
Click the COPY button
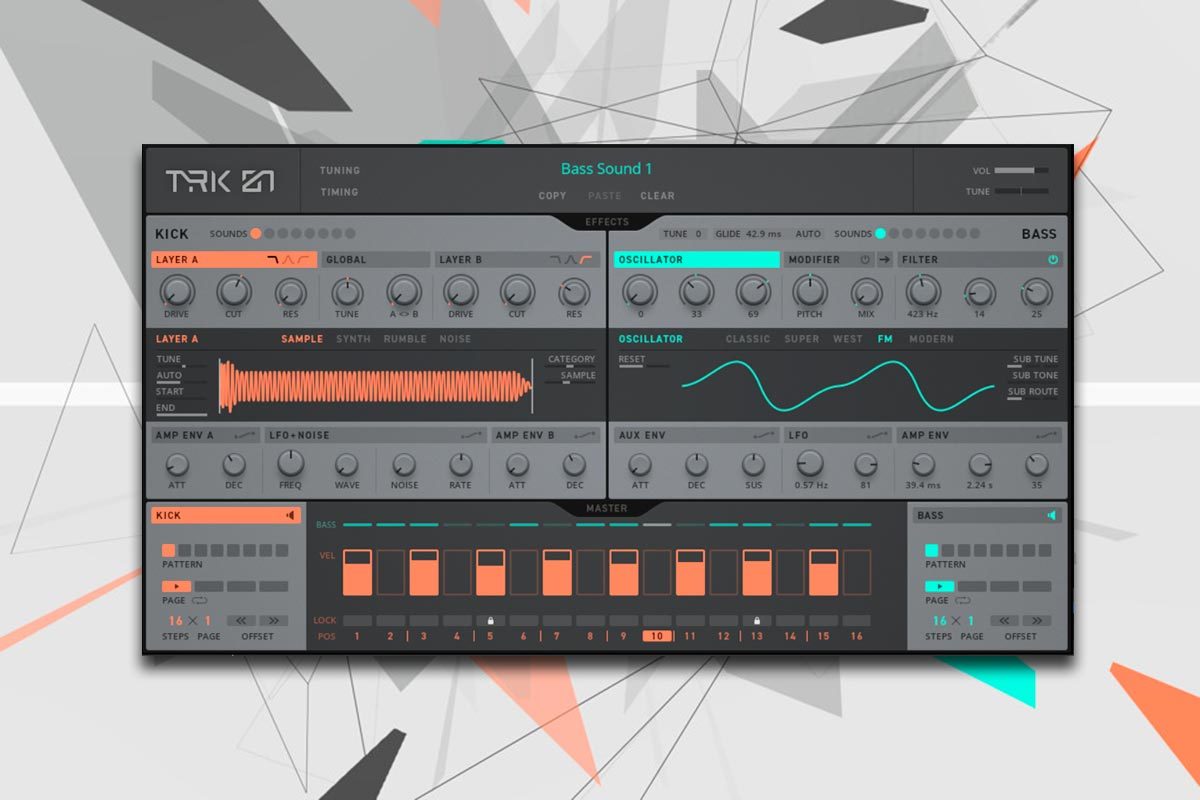pos(552,196)
